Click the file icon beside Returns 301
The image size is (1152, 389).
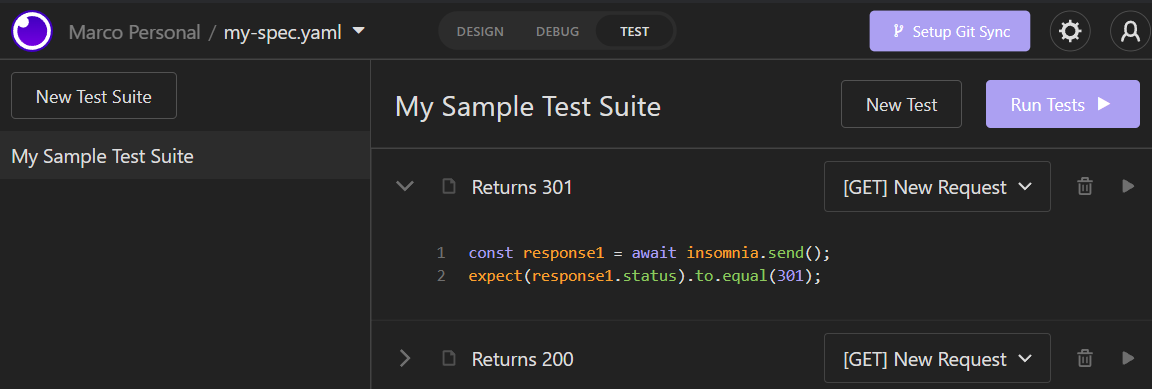pyautogui.click(x=448, y=187)
